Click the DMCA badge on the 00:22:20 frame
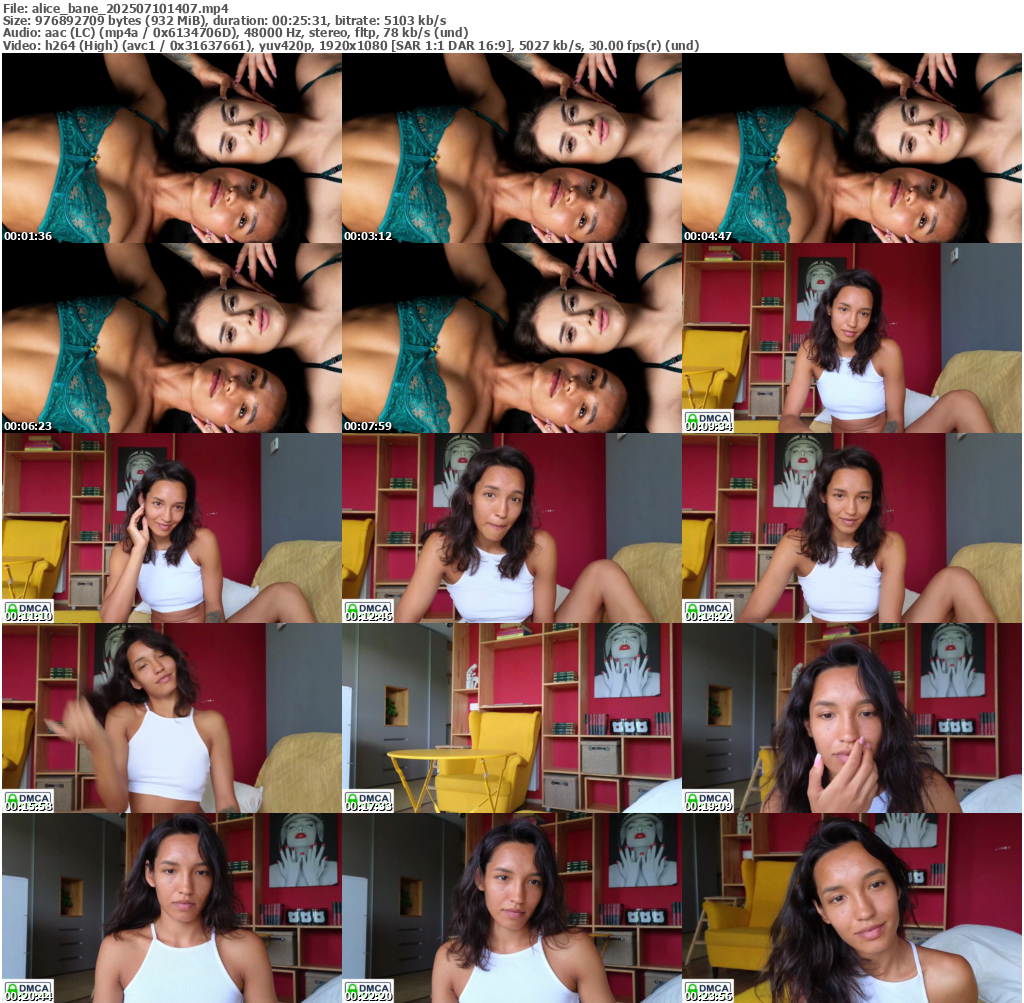 pyautogui.click(x=368, y=986)
